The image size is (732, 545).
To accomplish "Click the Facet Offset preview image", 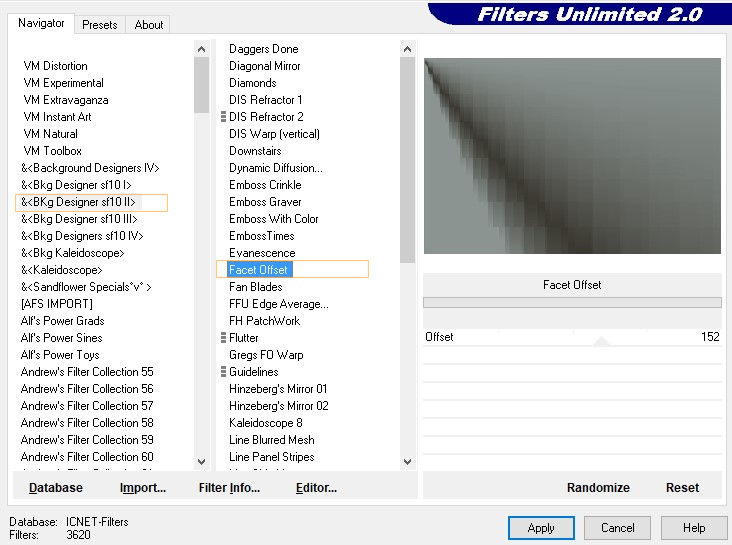I will click(572, 156).
